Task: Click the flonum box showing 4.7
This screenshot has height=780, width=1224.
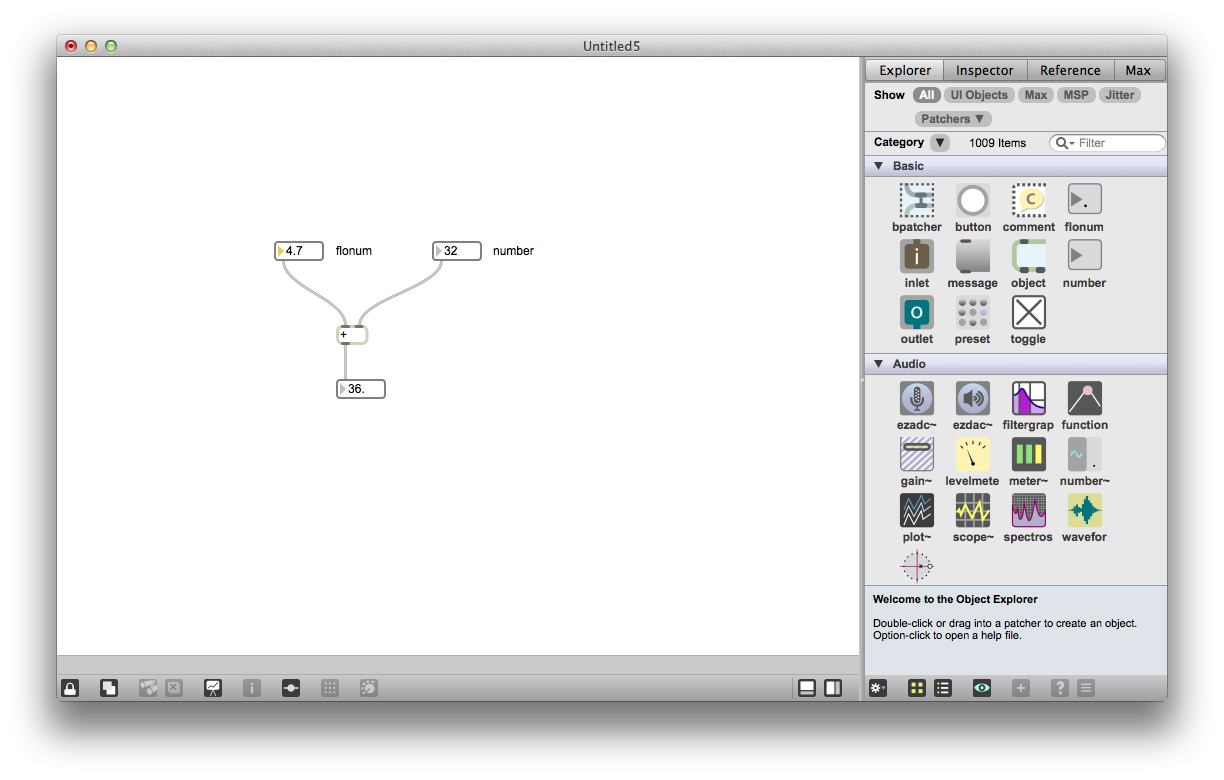Action: (x=299, y=251)
